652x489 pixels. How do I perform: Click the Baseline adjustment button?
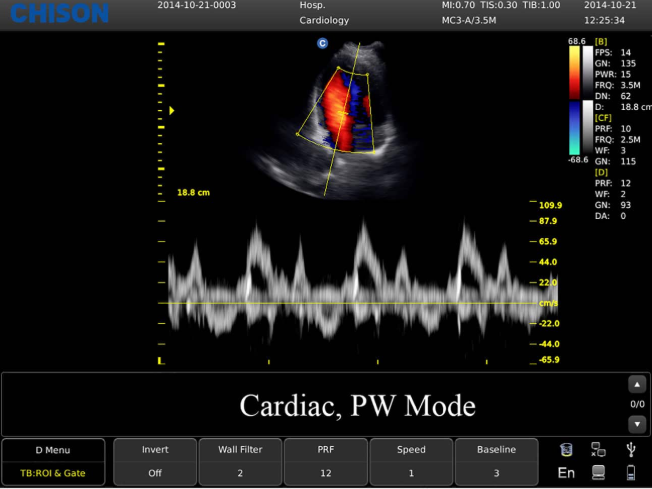(495, 461)
